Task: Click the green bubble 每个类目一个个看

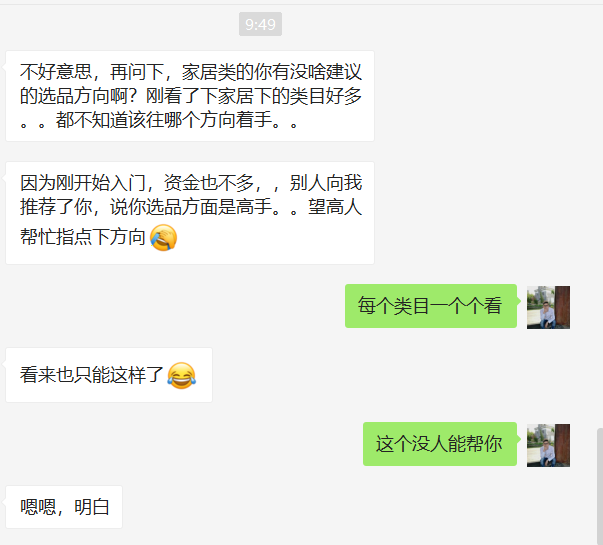Action: pyautogui.click(x=431, y=306)
